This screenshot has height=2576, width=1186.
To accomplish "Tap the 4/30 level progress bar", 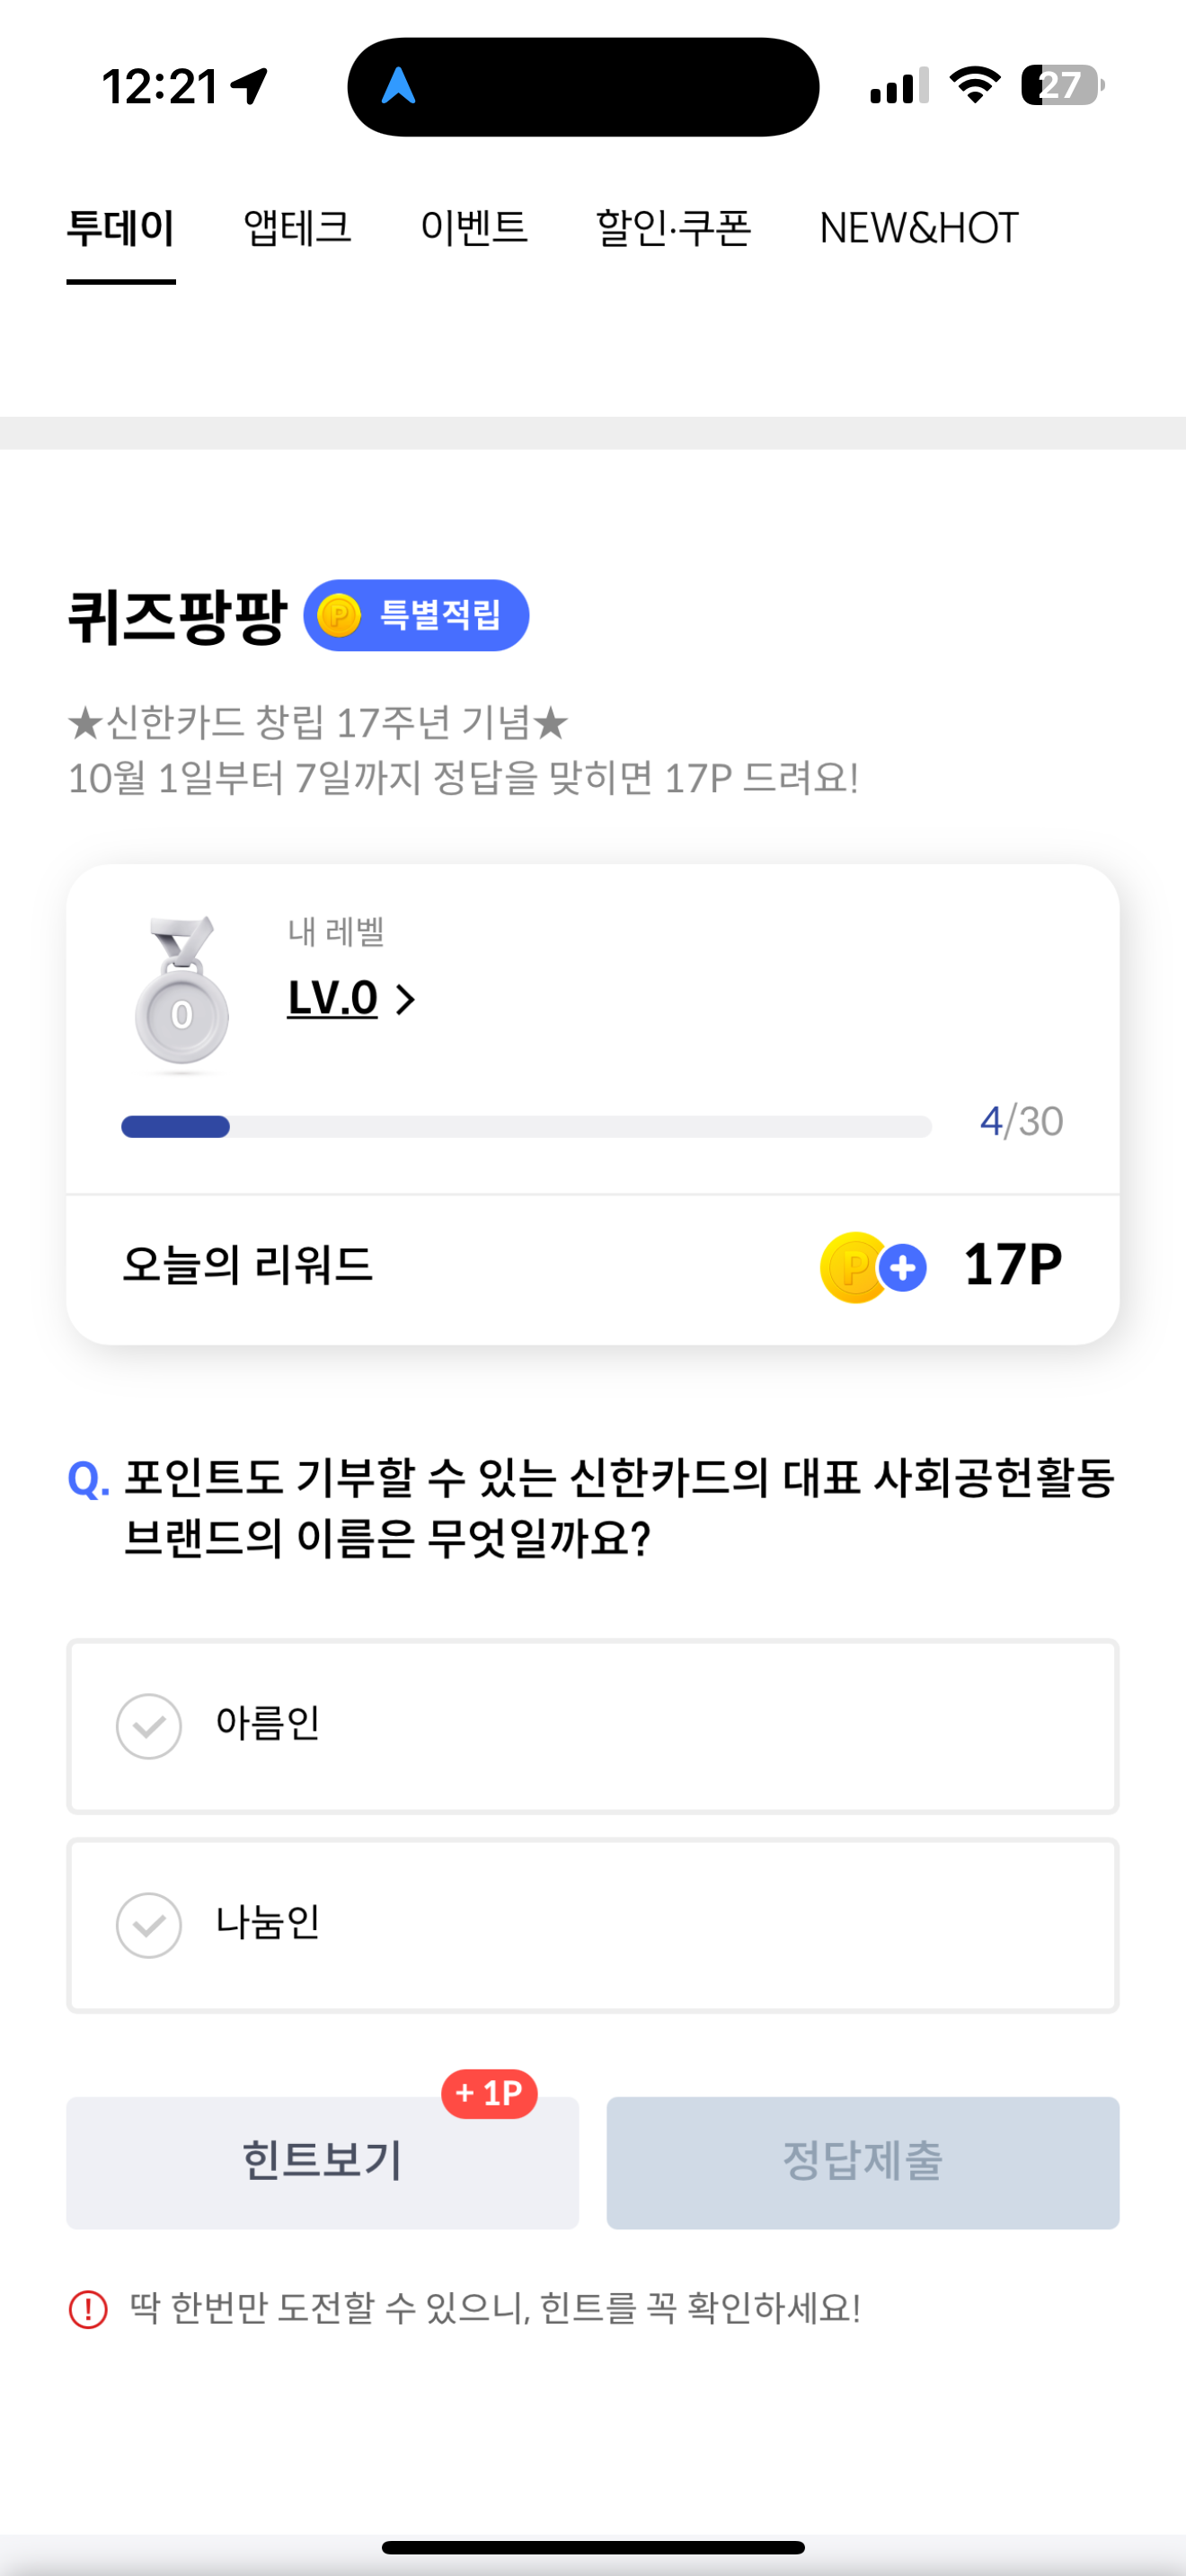I will click(x=526, y=1126).
